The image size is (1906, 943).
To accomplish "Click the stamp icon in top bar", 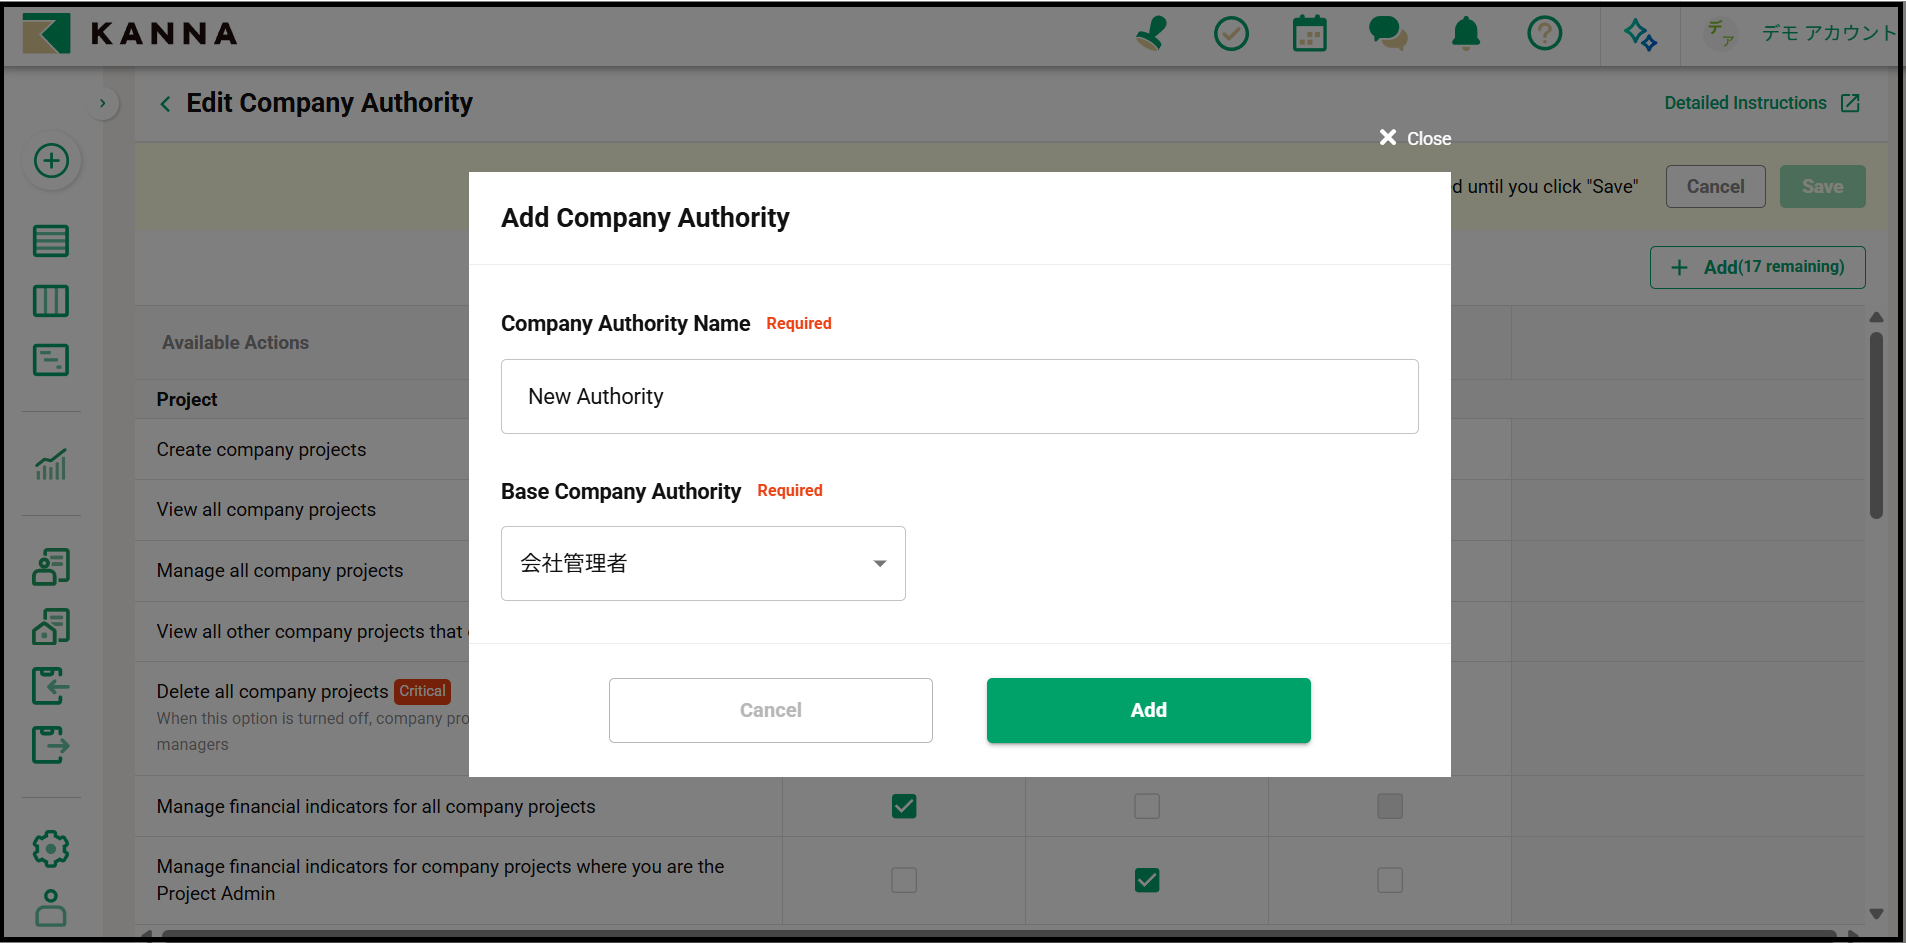I will [x=1152, y=34].
